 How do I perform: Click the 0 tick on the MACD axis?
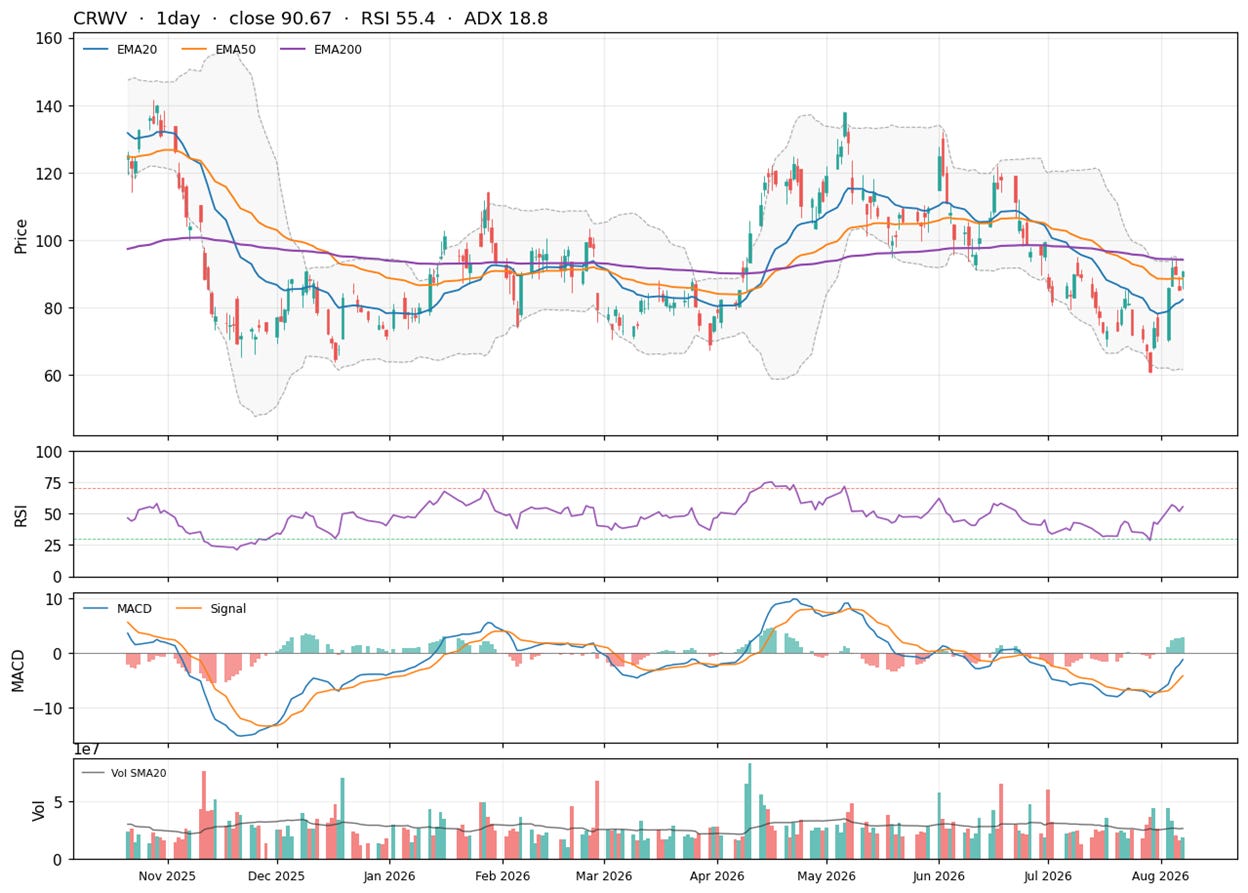click(x=59, y=654)
